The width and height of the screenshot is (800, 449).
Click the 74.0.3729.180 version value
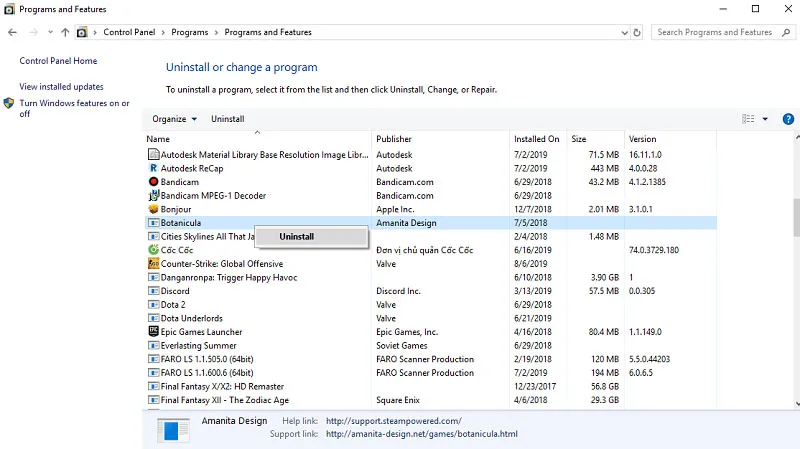coord(654,250)
